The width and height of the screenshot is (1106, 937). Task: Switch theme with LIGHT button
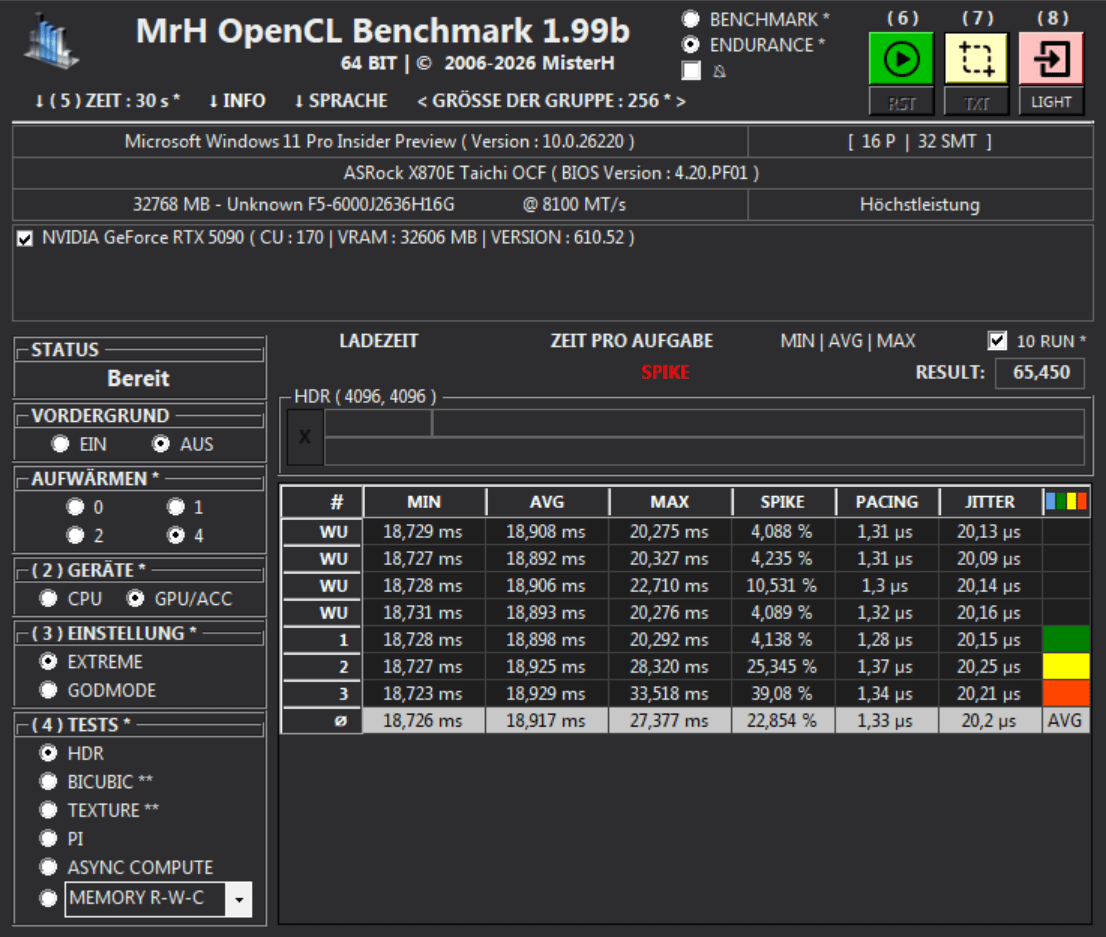1051,102
